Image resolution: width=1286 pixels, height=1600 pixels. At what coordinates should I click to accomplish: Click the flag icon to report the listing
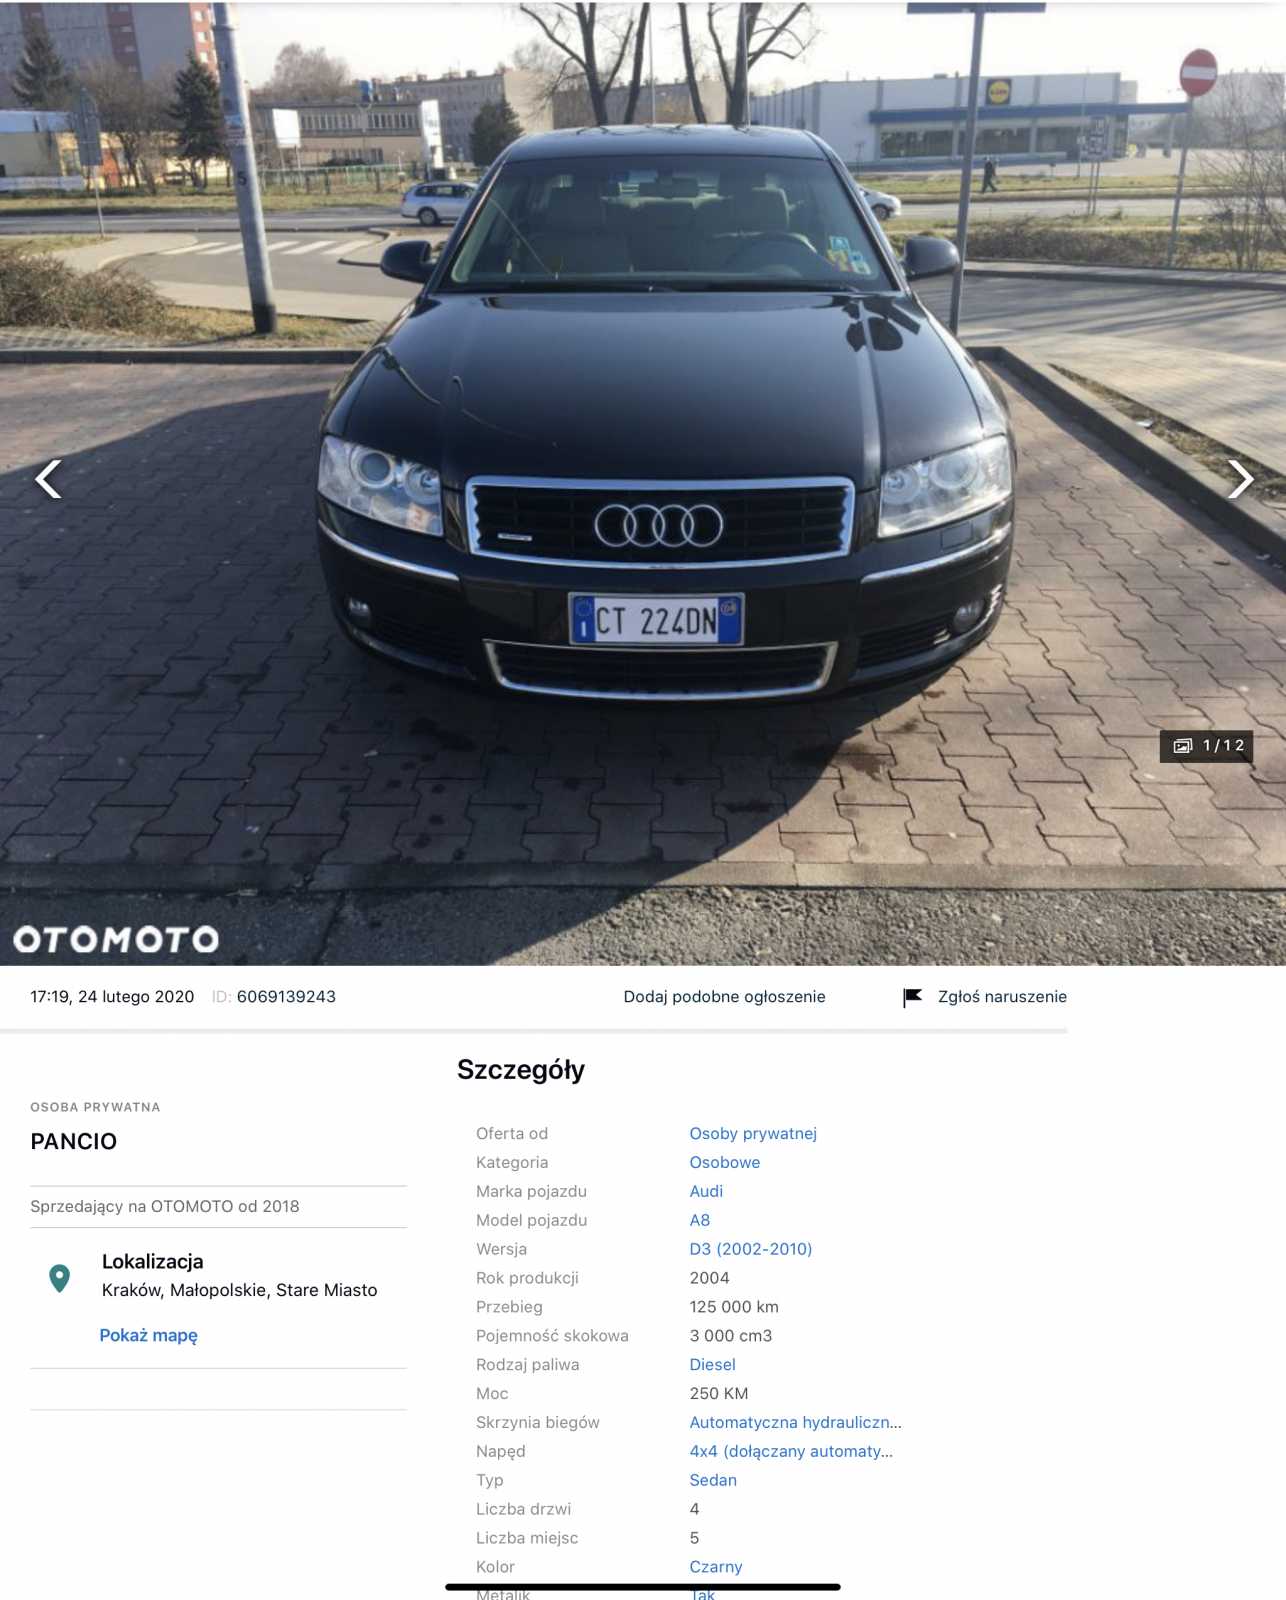pyautogui.click(x=912, y=997)
